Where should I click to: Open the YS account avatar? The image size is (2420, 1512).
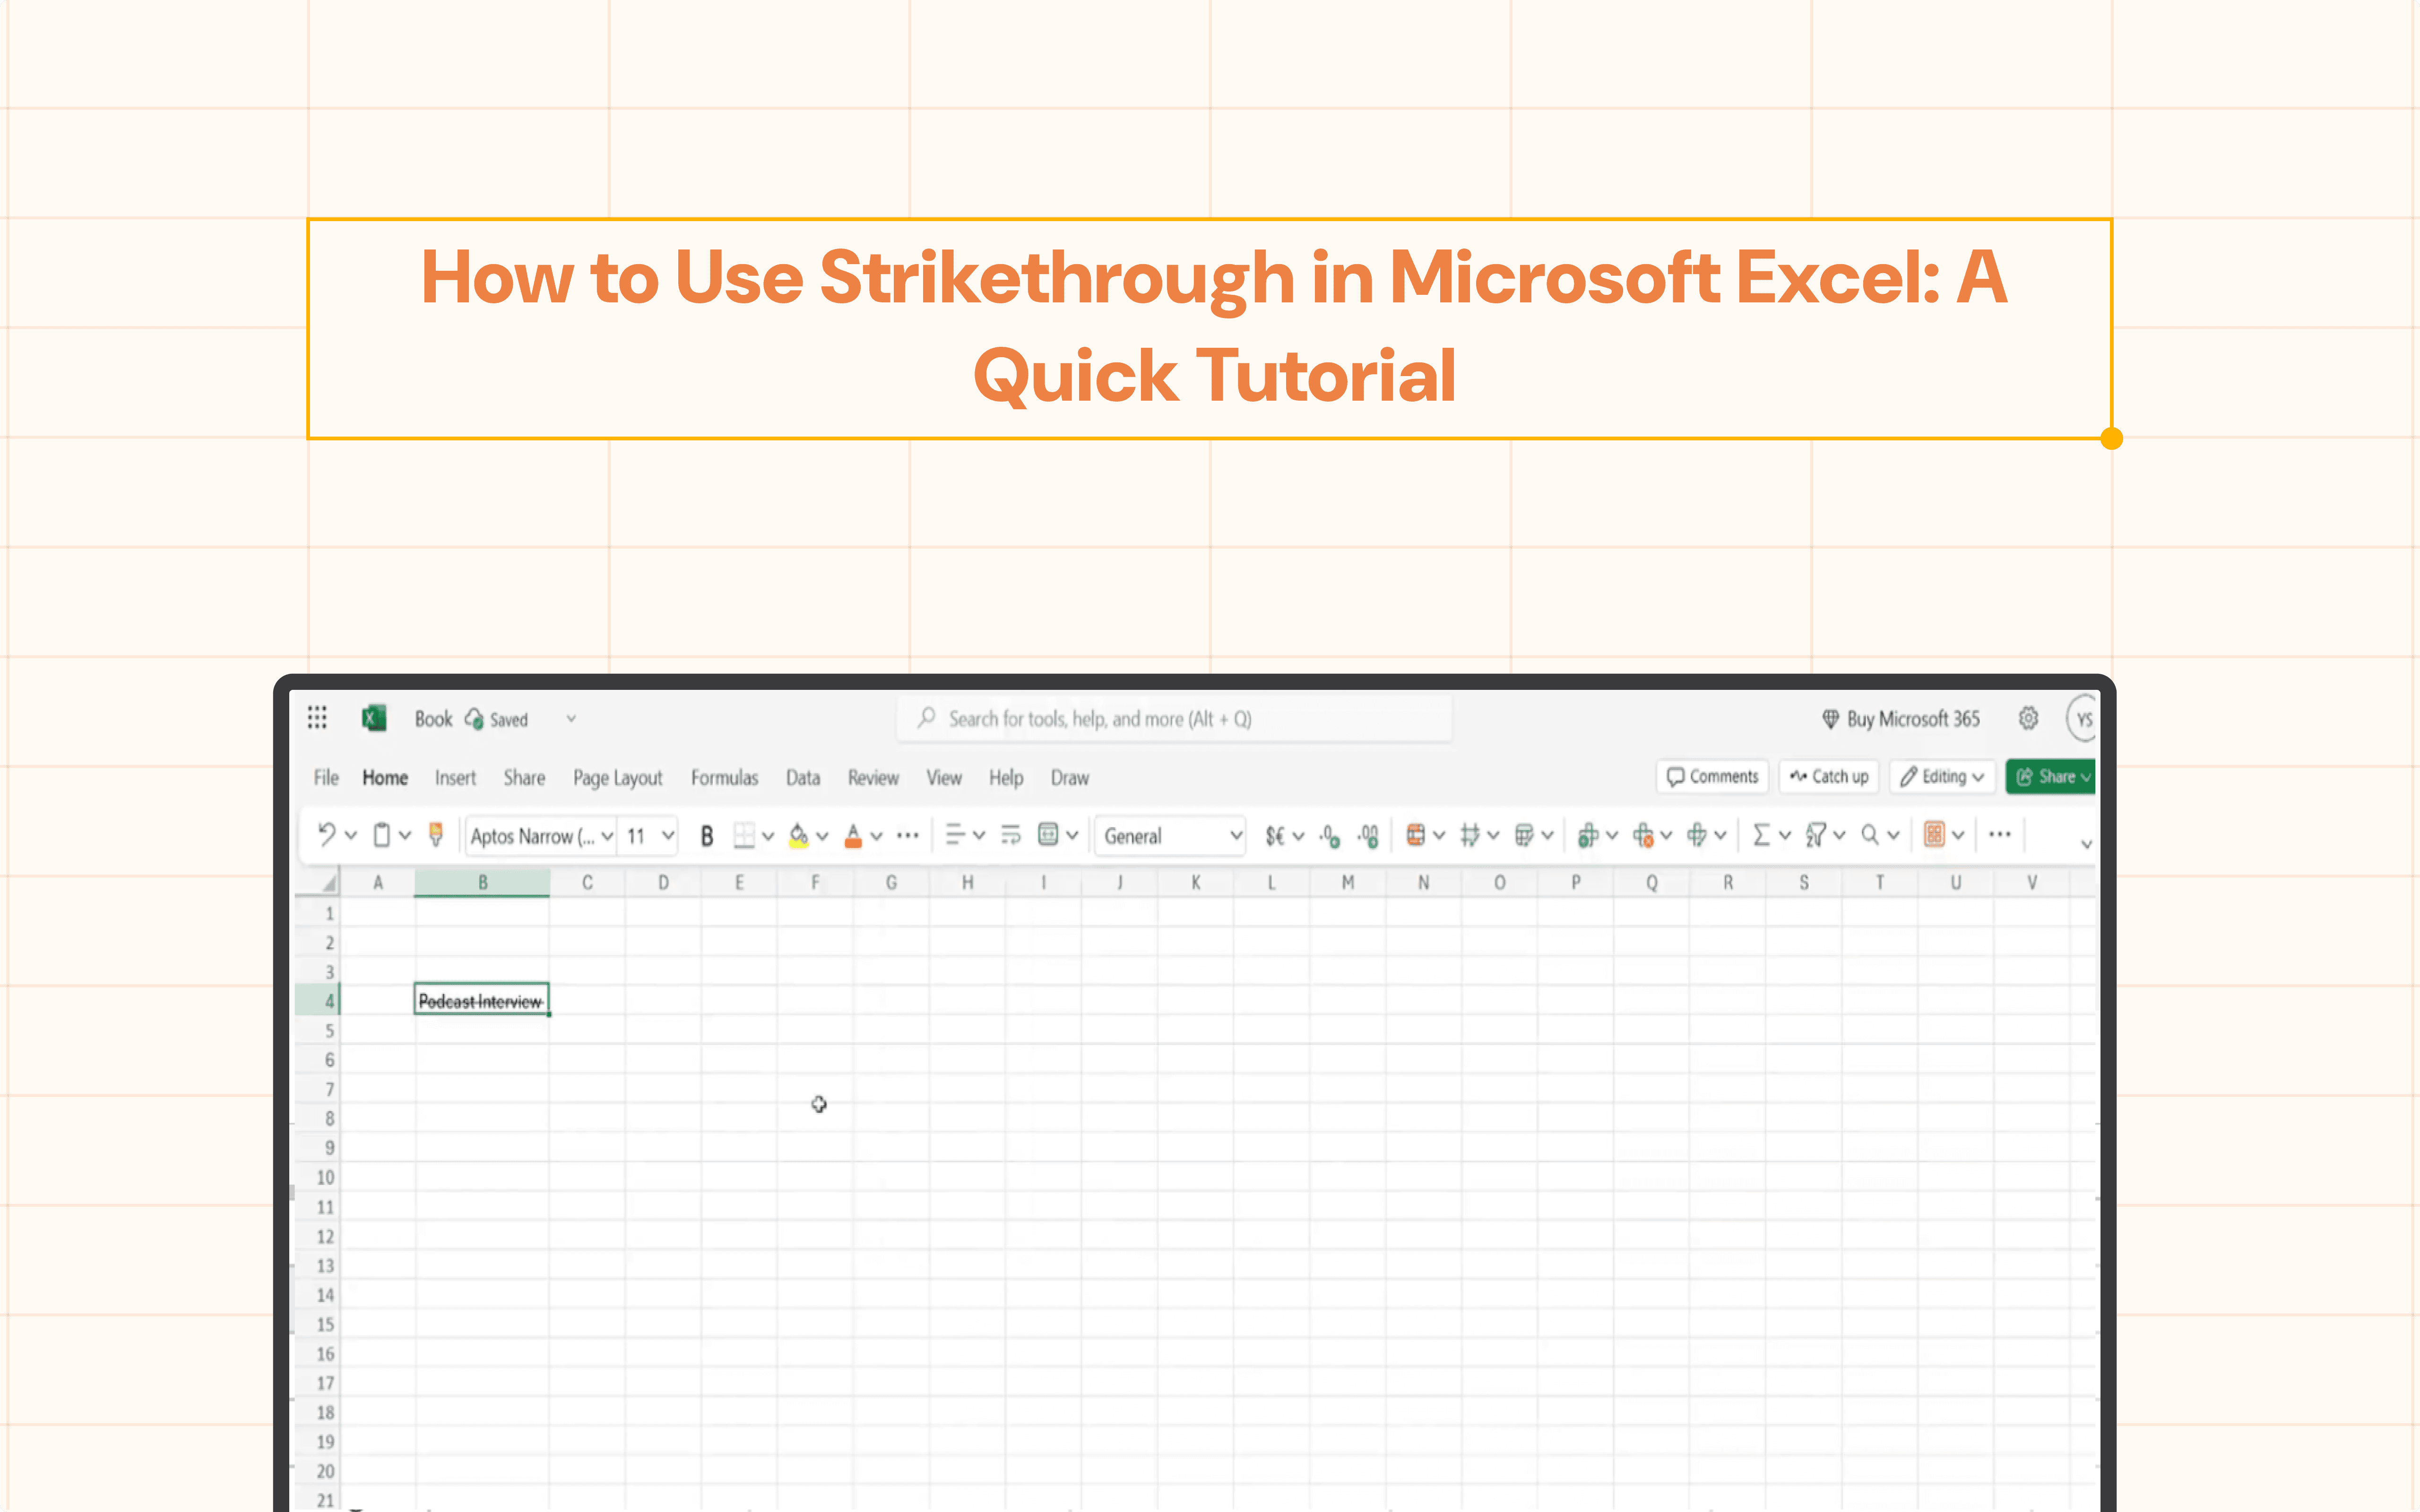click(2083, 719)
